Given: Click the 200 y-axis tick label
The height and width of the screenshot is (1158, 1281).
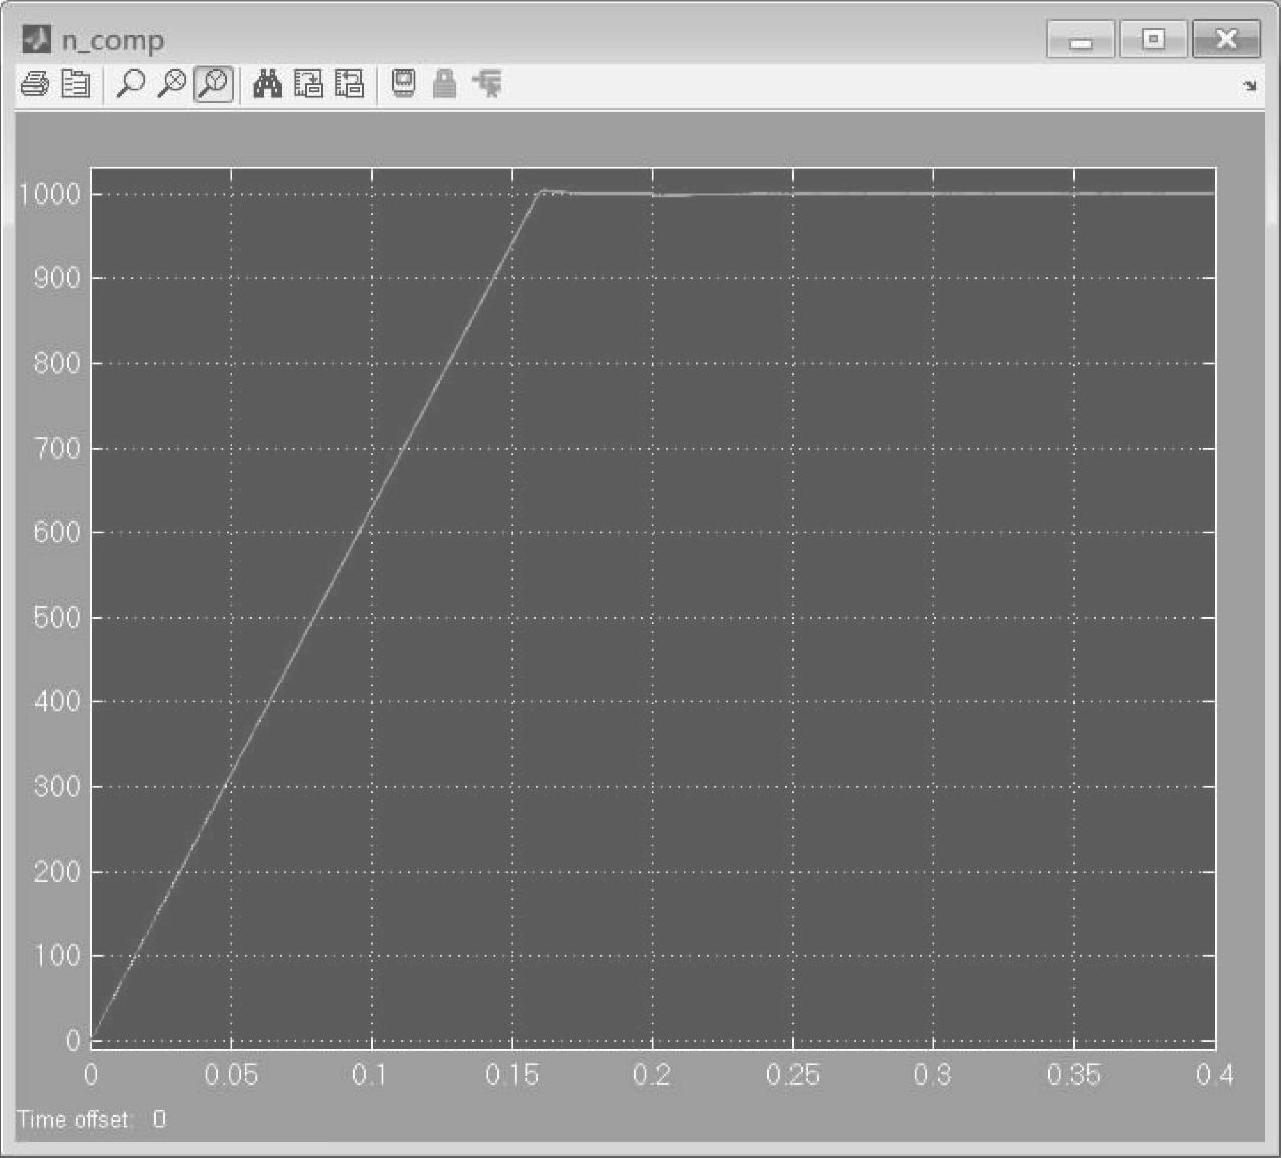Looking at the screenshot, I should (x=57, y=872).
